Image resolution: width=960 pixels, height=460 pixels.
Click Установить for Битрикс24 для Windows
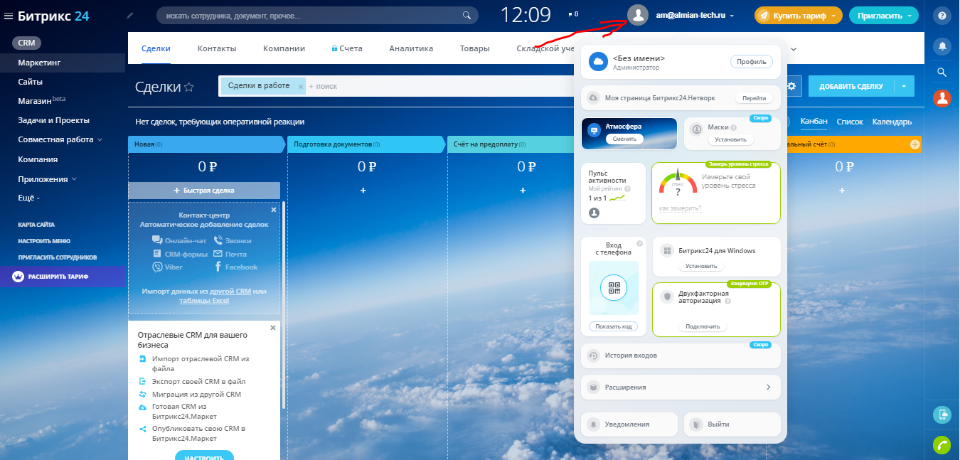click(x=701, y=266)
